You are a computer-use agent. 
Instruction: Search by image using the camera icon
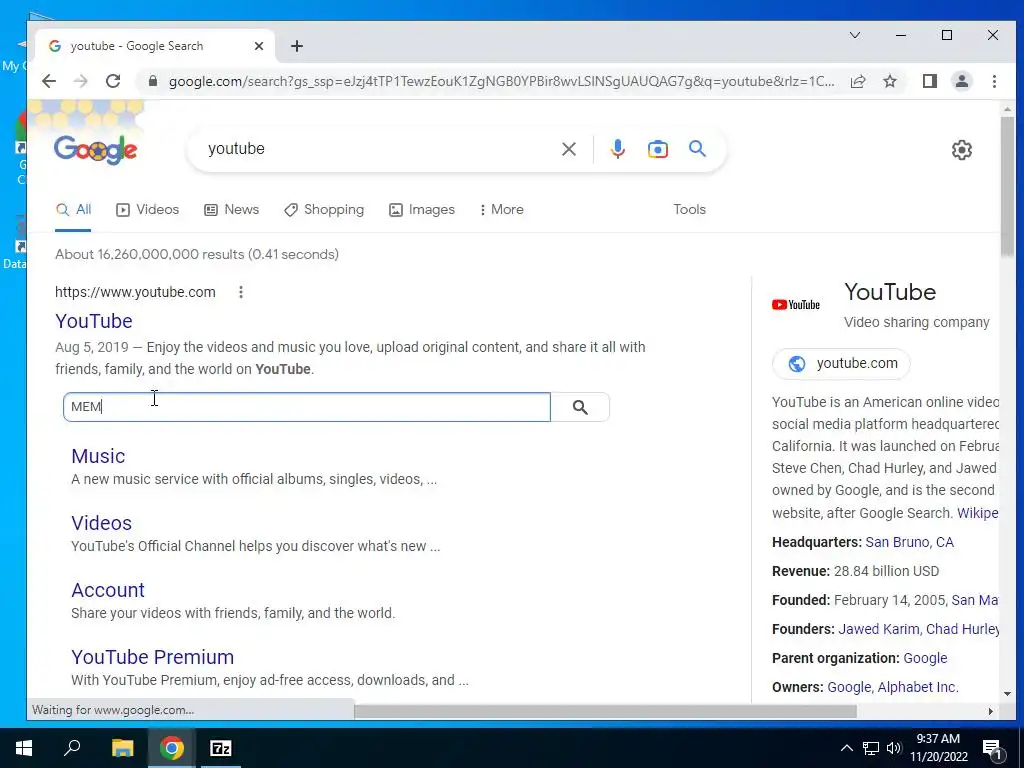(x=658, y=149)
